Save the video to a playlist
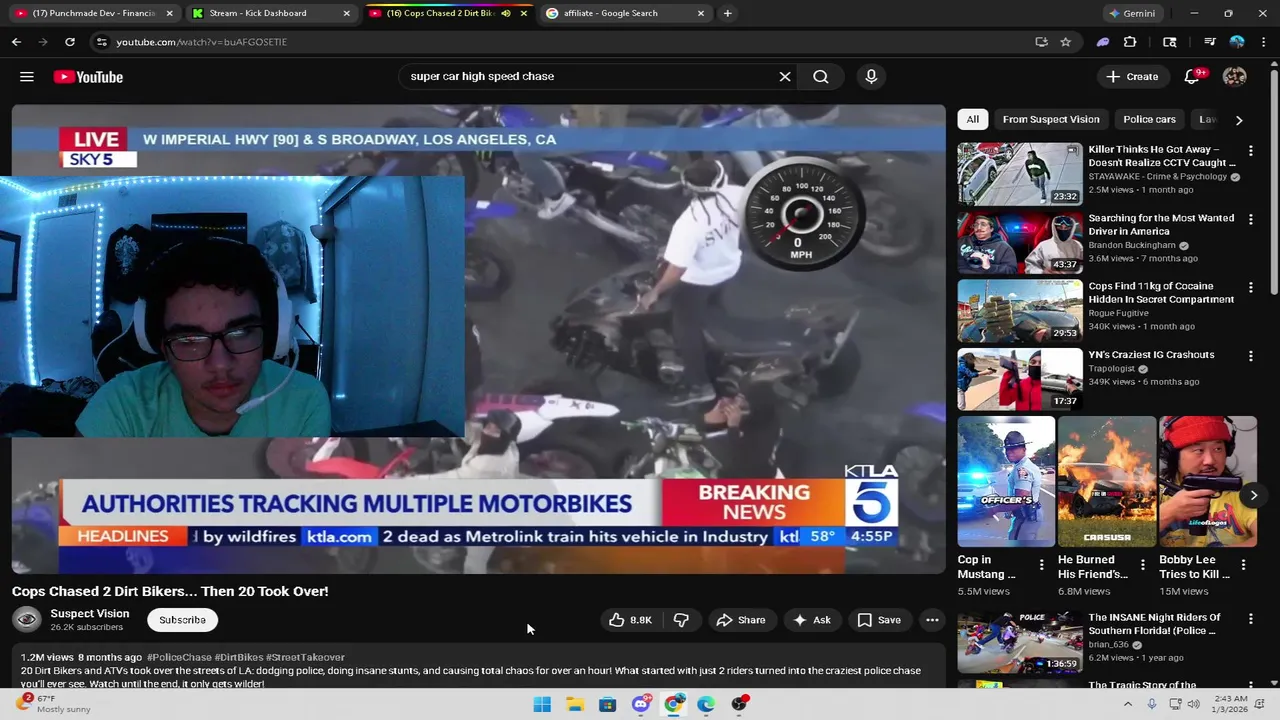The image size is (1280, 720). pos(879,620)
